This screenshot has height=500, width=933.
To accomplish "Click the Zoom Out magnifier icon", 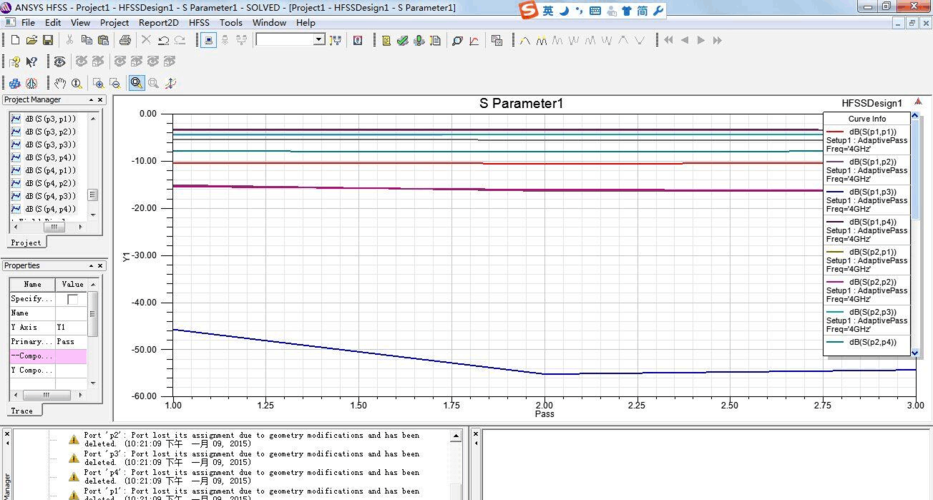I will (115, 83).
